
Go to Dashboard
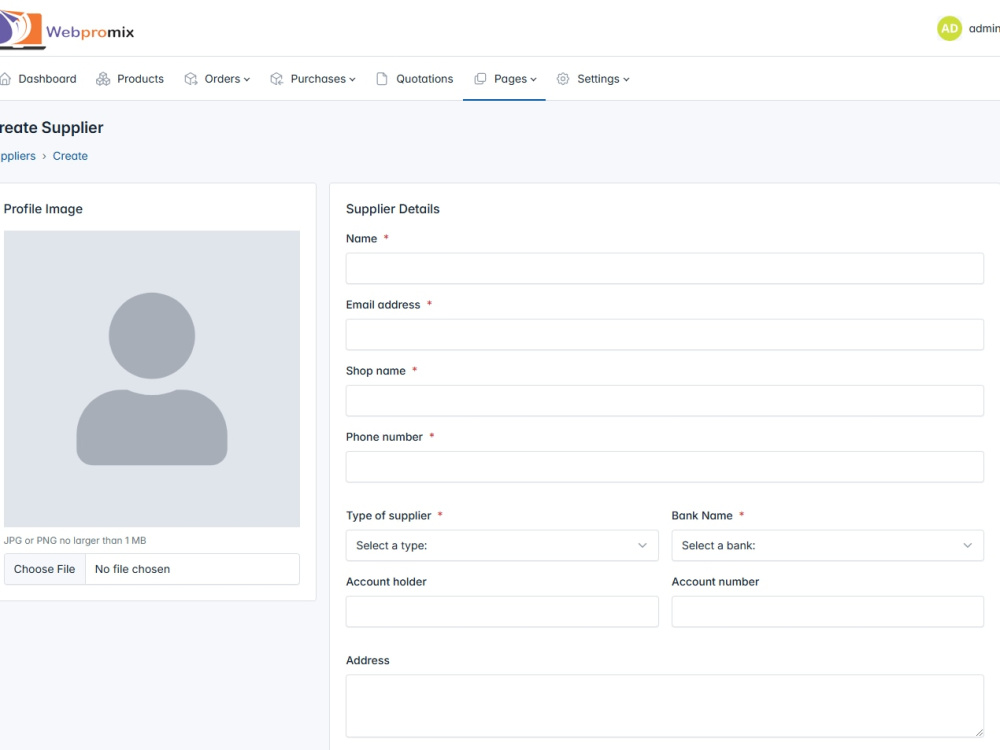point(47,78)
